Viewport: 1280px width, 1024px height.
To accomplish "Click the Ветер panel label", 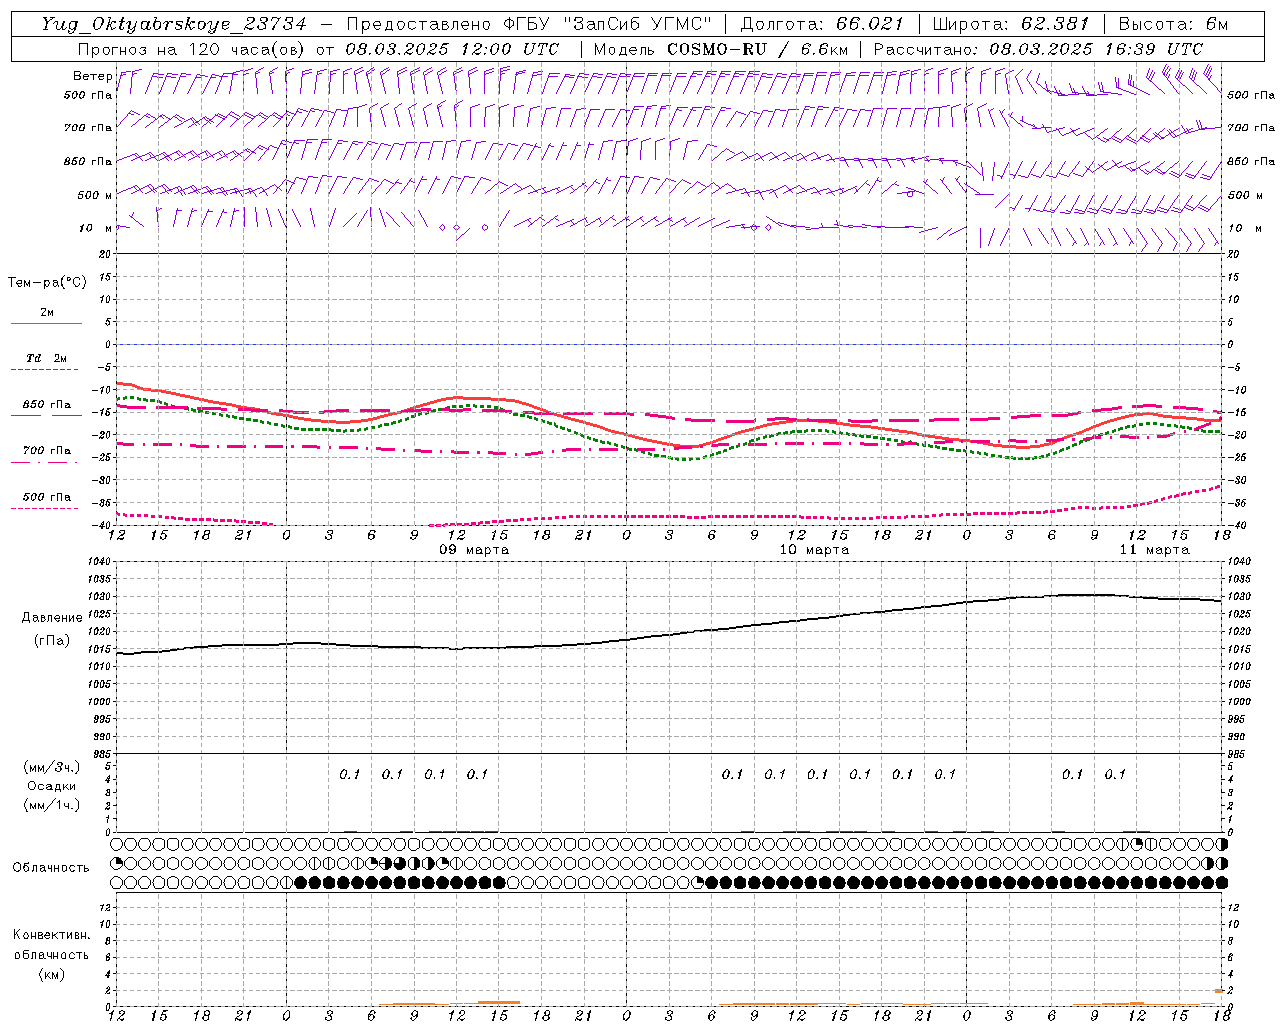I will click(92, 76).
